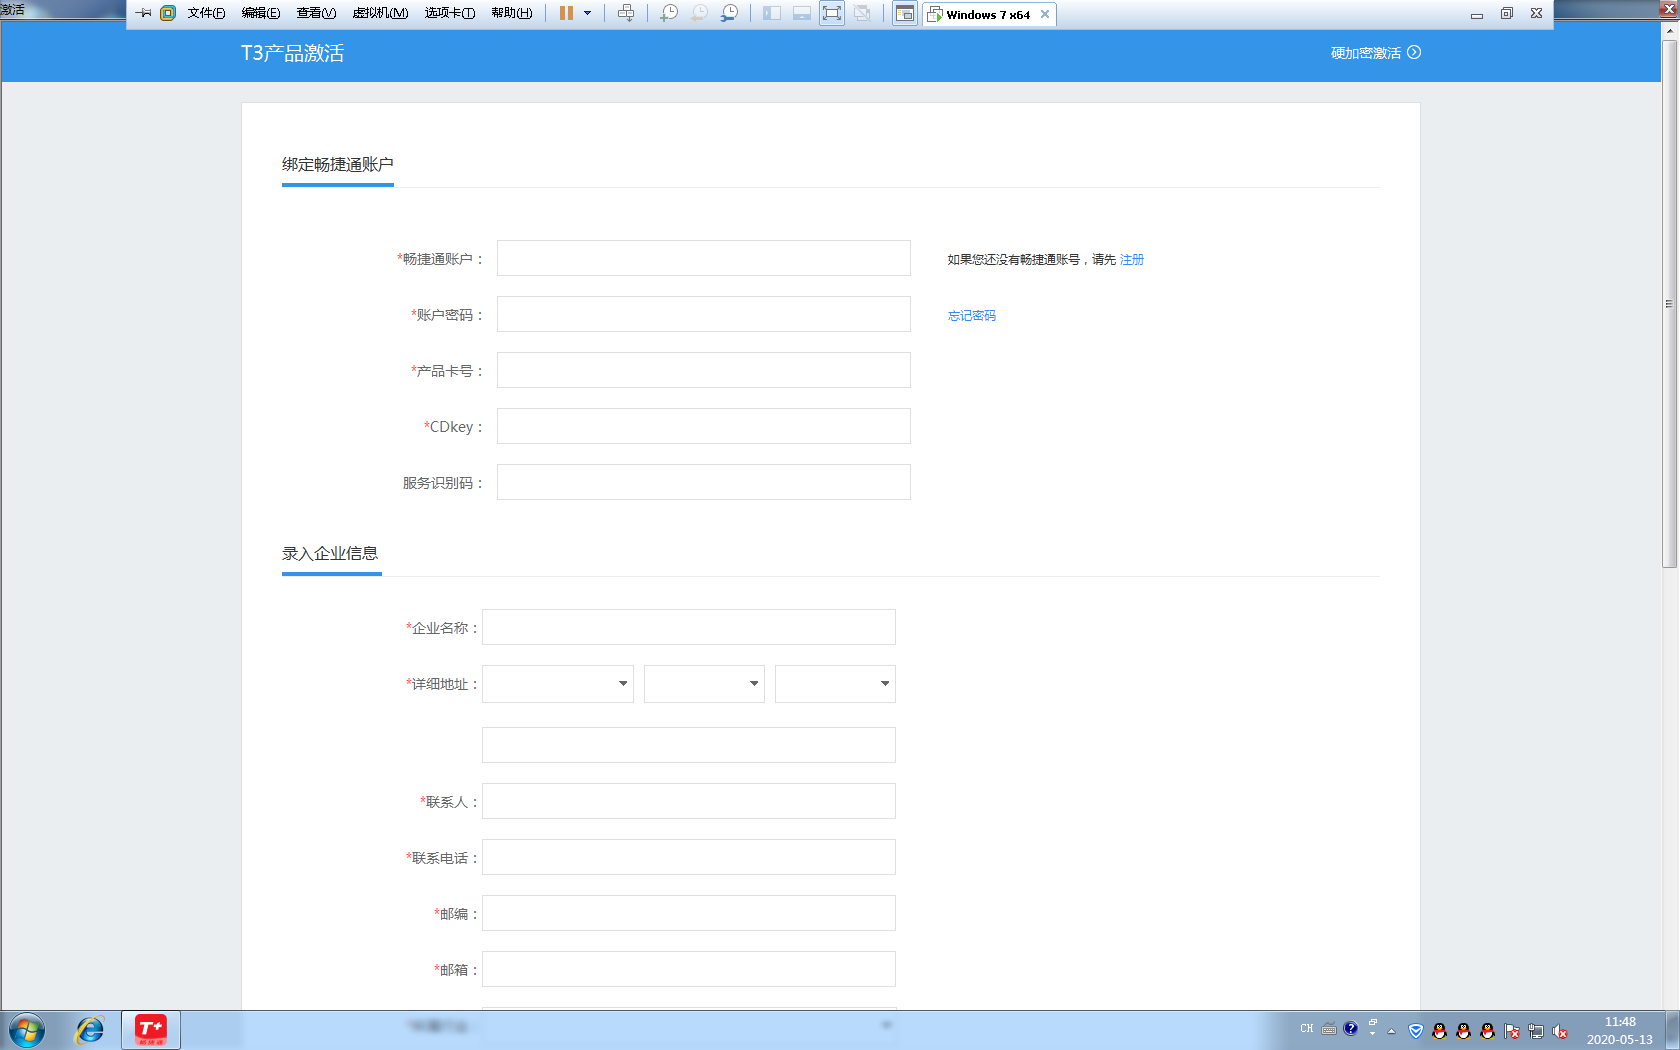Screen dimensions: 1680x1050
Task: Open the console view icon
Action: click(x=905, y=13)
